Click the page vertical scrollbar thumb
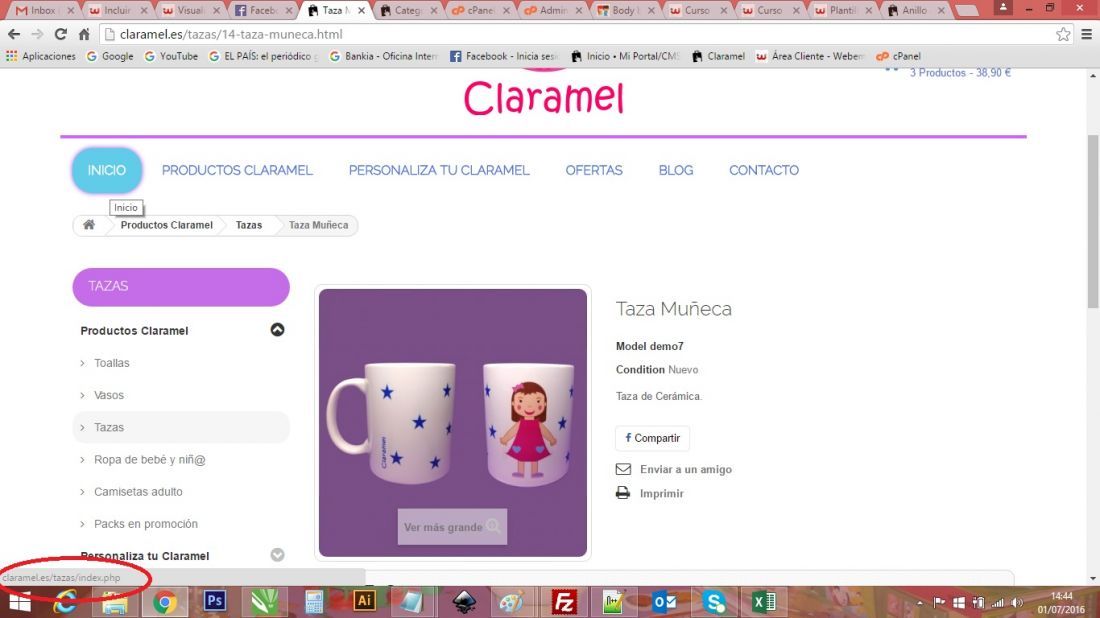 (1092, 221)
